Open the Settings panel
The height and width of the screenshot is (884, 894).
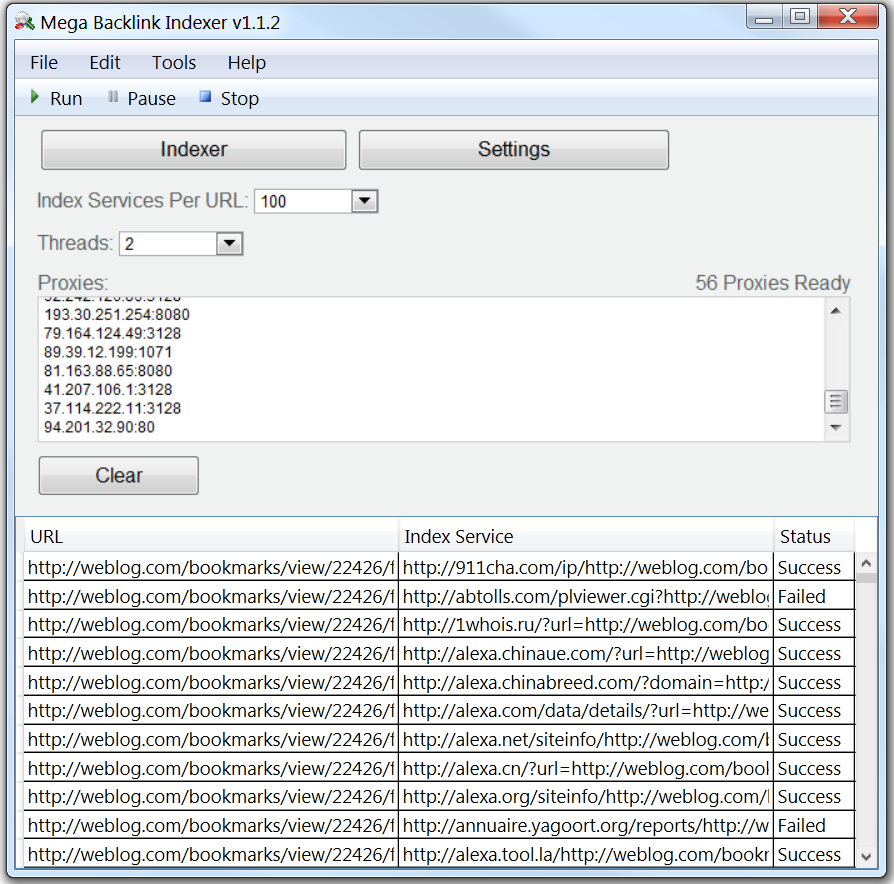click(x=513, y=149)
